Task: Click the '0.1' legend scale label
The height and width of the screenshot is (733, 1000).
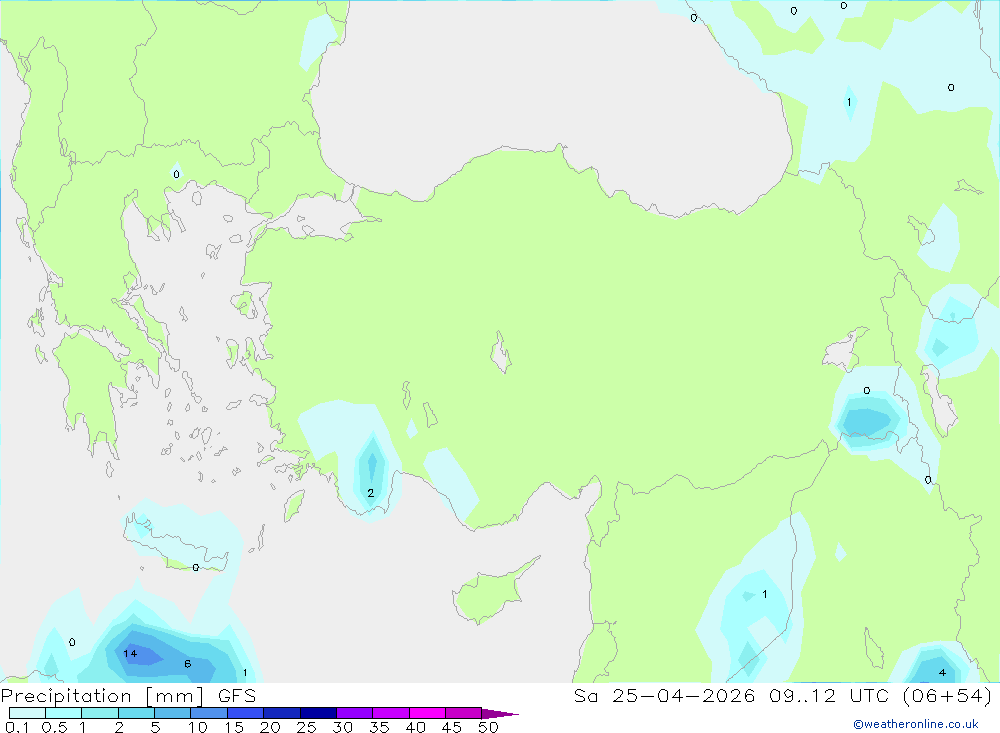Action: click(17, 727)
